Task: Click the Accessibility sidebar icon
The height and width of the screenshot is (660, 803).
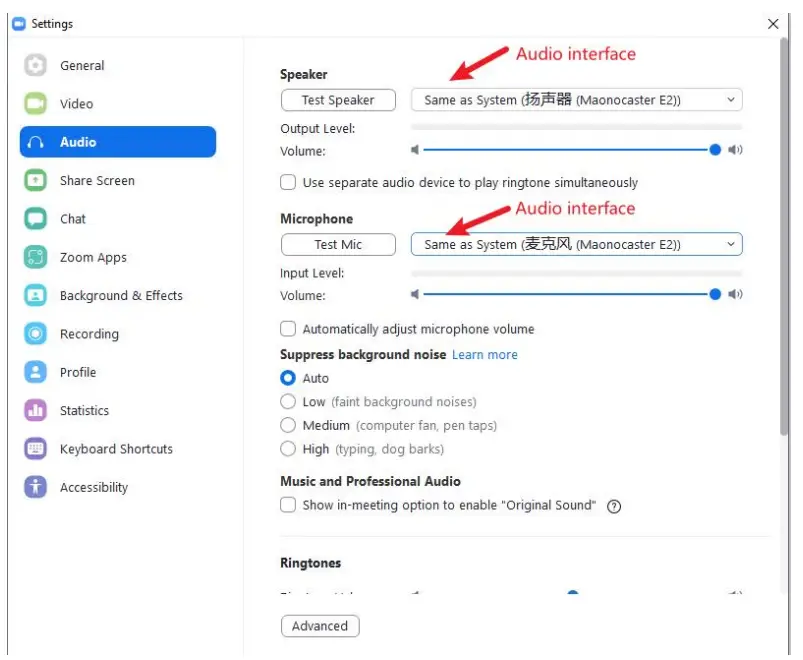Action: point(36,488)
